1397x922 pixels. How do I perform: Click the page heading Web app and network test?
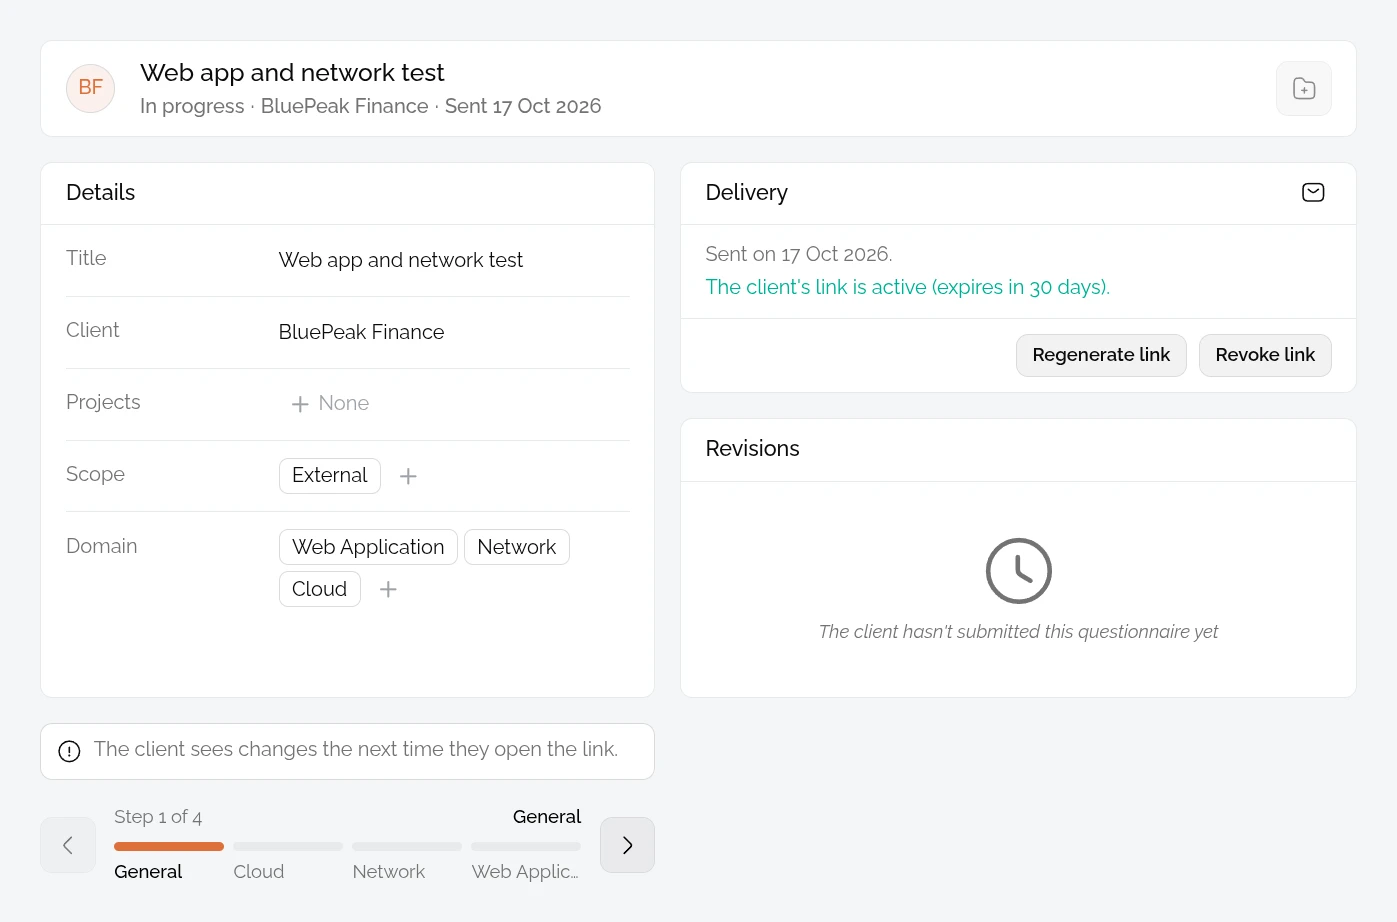[292, 72]
